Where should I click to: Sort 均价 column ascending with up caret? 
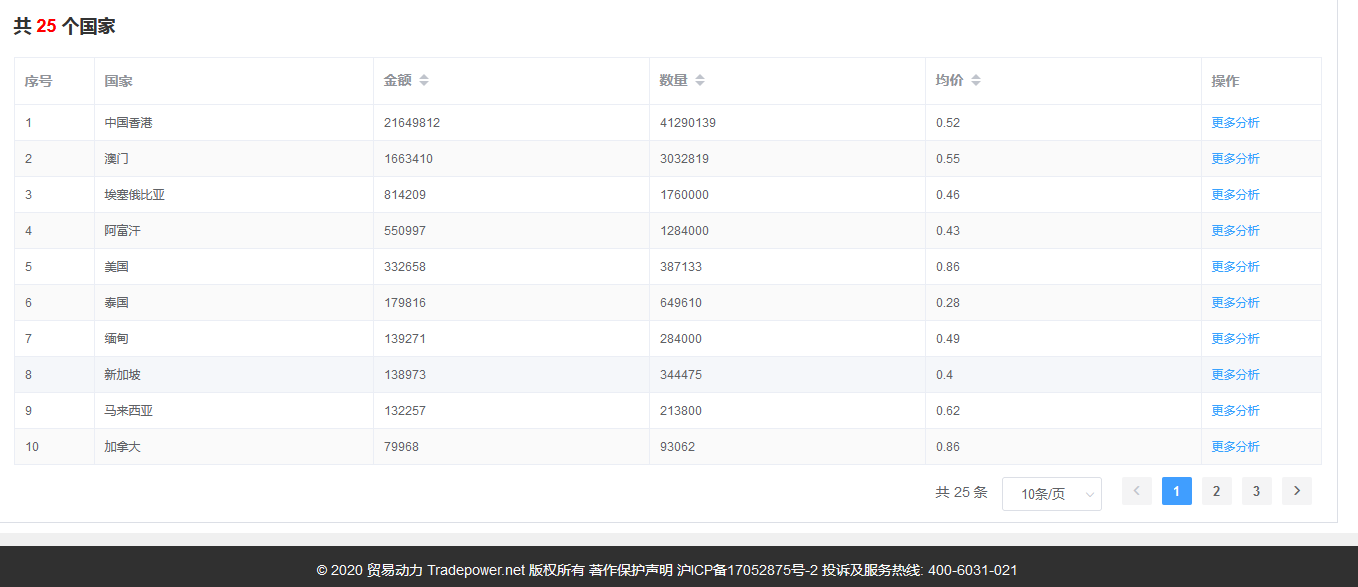(975, 76)
